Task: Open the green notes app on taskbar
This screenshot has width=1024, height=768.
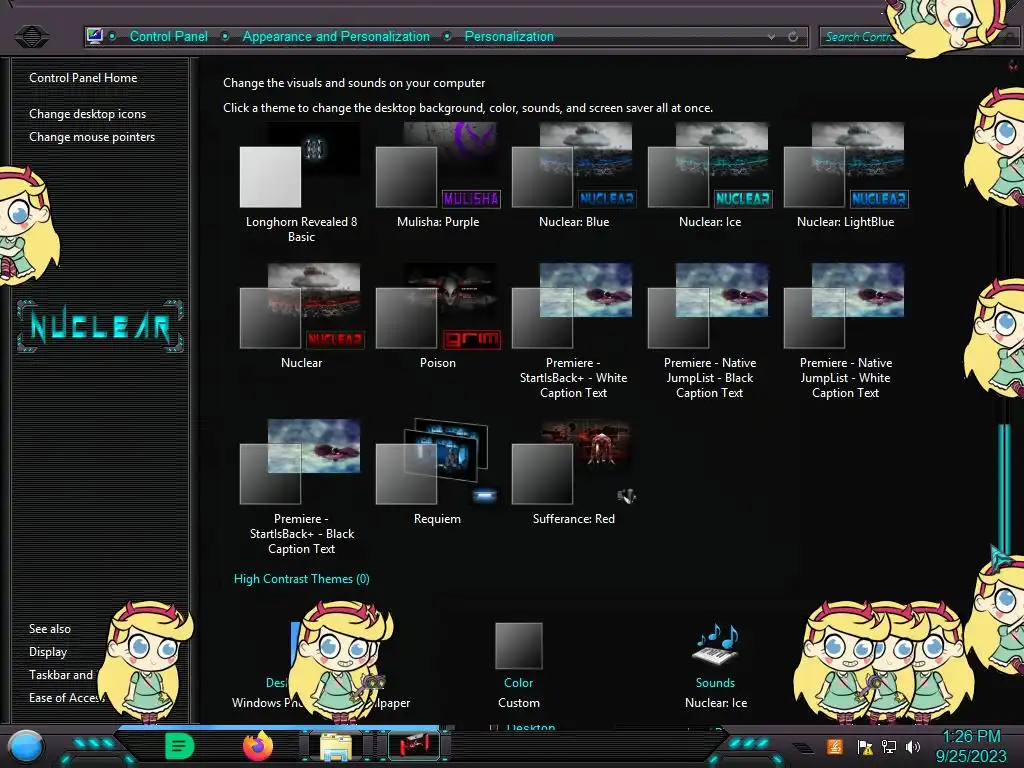Action: [x=180, y=746]
